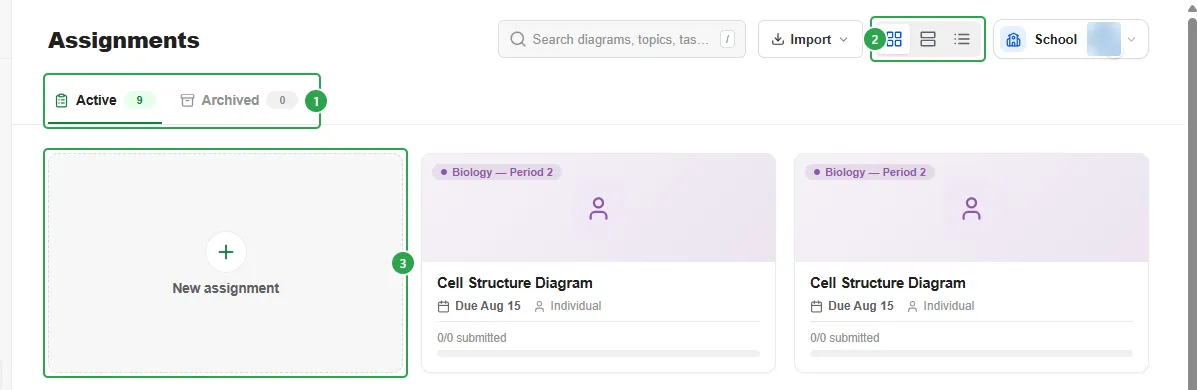Switch to list view layout

pos(962,39)
